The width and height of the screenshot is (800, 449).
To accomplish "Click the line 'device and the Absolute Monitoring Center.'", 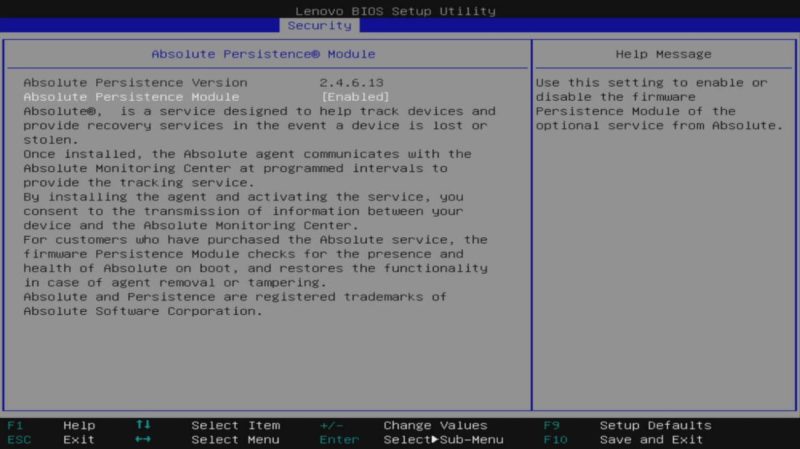I will [191, 226].
